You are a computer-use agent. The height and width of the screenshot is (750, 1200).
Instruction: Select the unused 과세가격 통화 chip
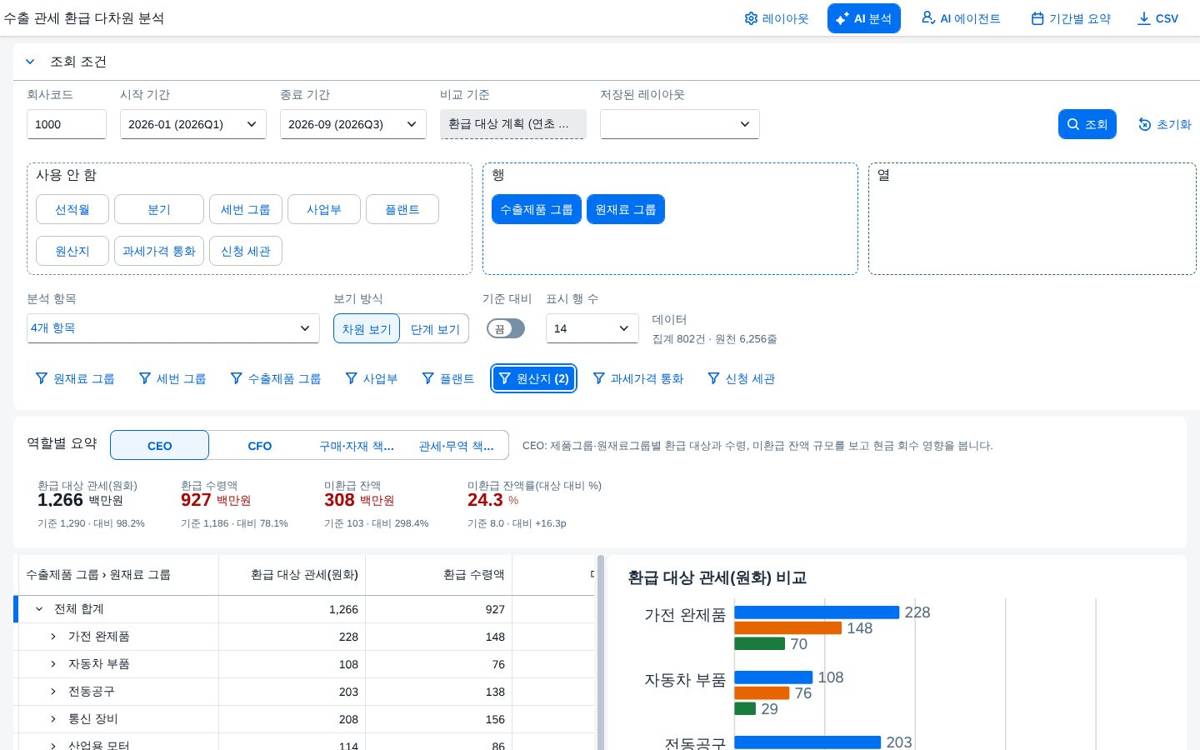160,251
